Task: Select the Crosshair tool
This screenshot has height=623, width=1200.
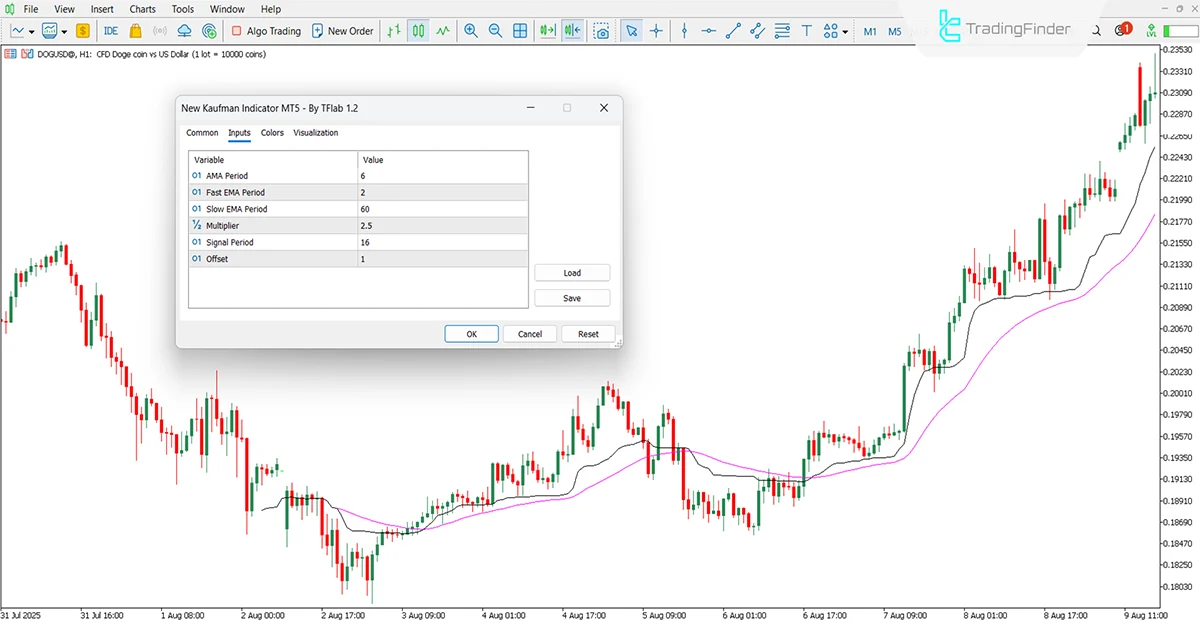Action: [x=655, y=31]
